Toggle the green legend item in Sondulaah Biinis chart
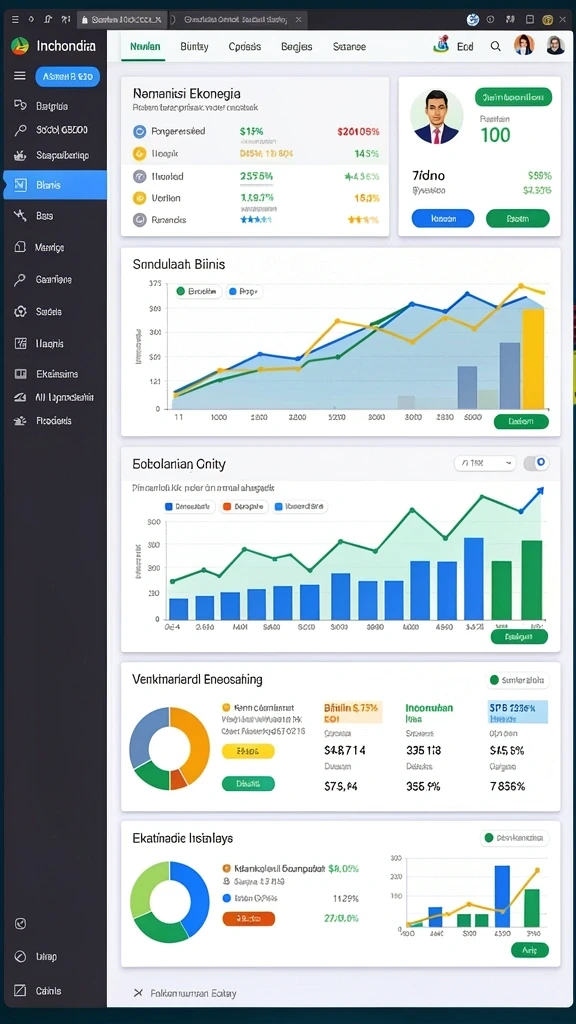The image size is (576, 1024). (x=198, y=292)
